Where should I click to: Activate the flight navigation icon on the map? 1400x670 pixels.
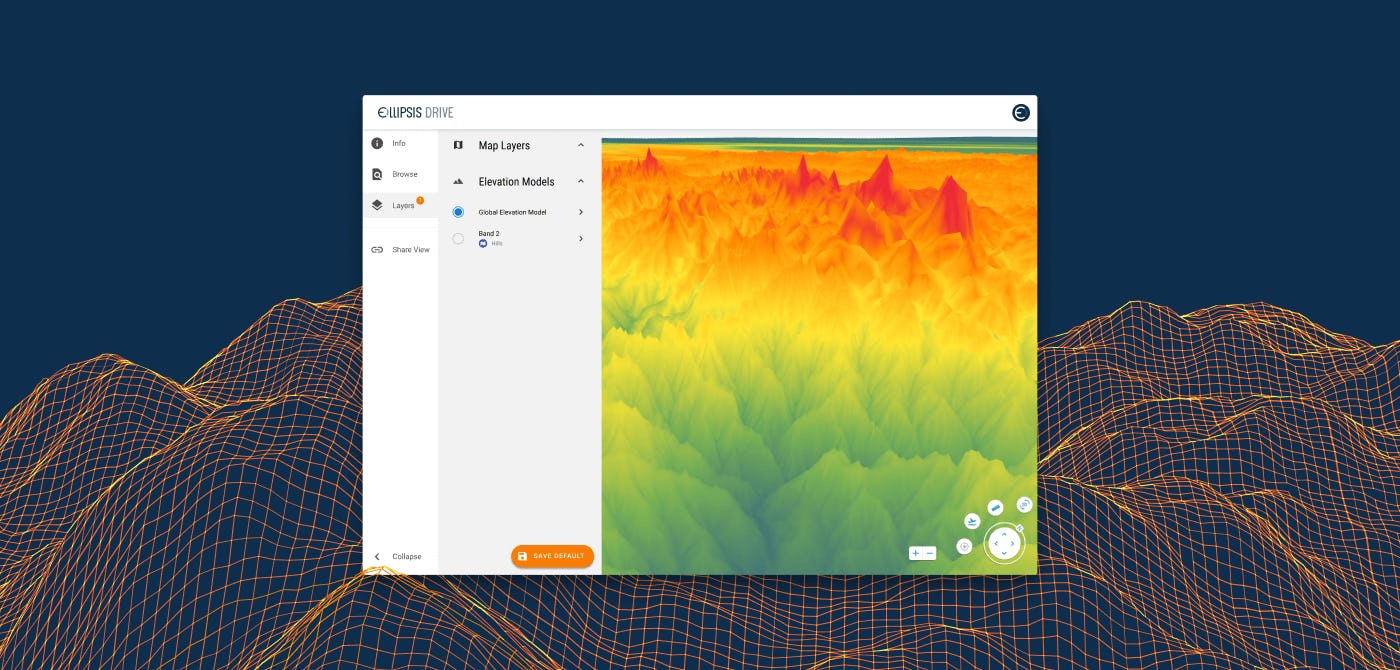click(x=972, y=521)
